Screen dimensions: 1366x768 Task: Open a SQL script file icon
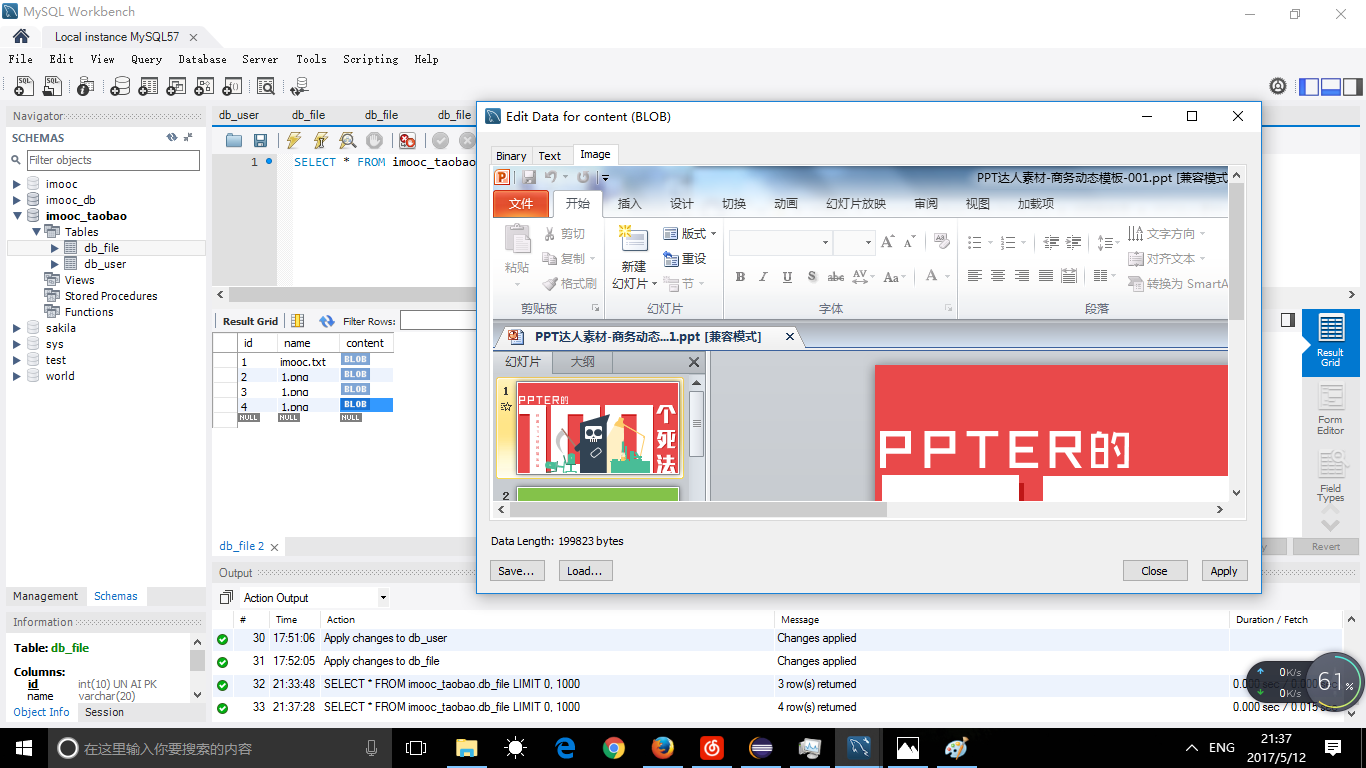click(54, 87)
